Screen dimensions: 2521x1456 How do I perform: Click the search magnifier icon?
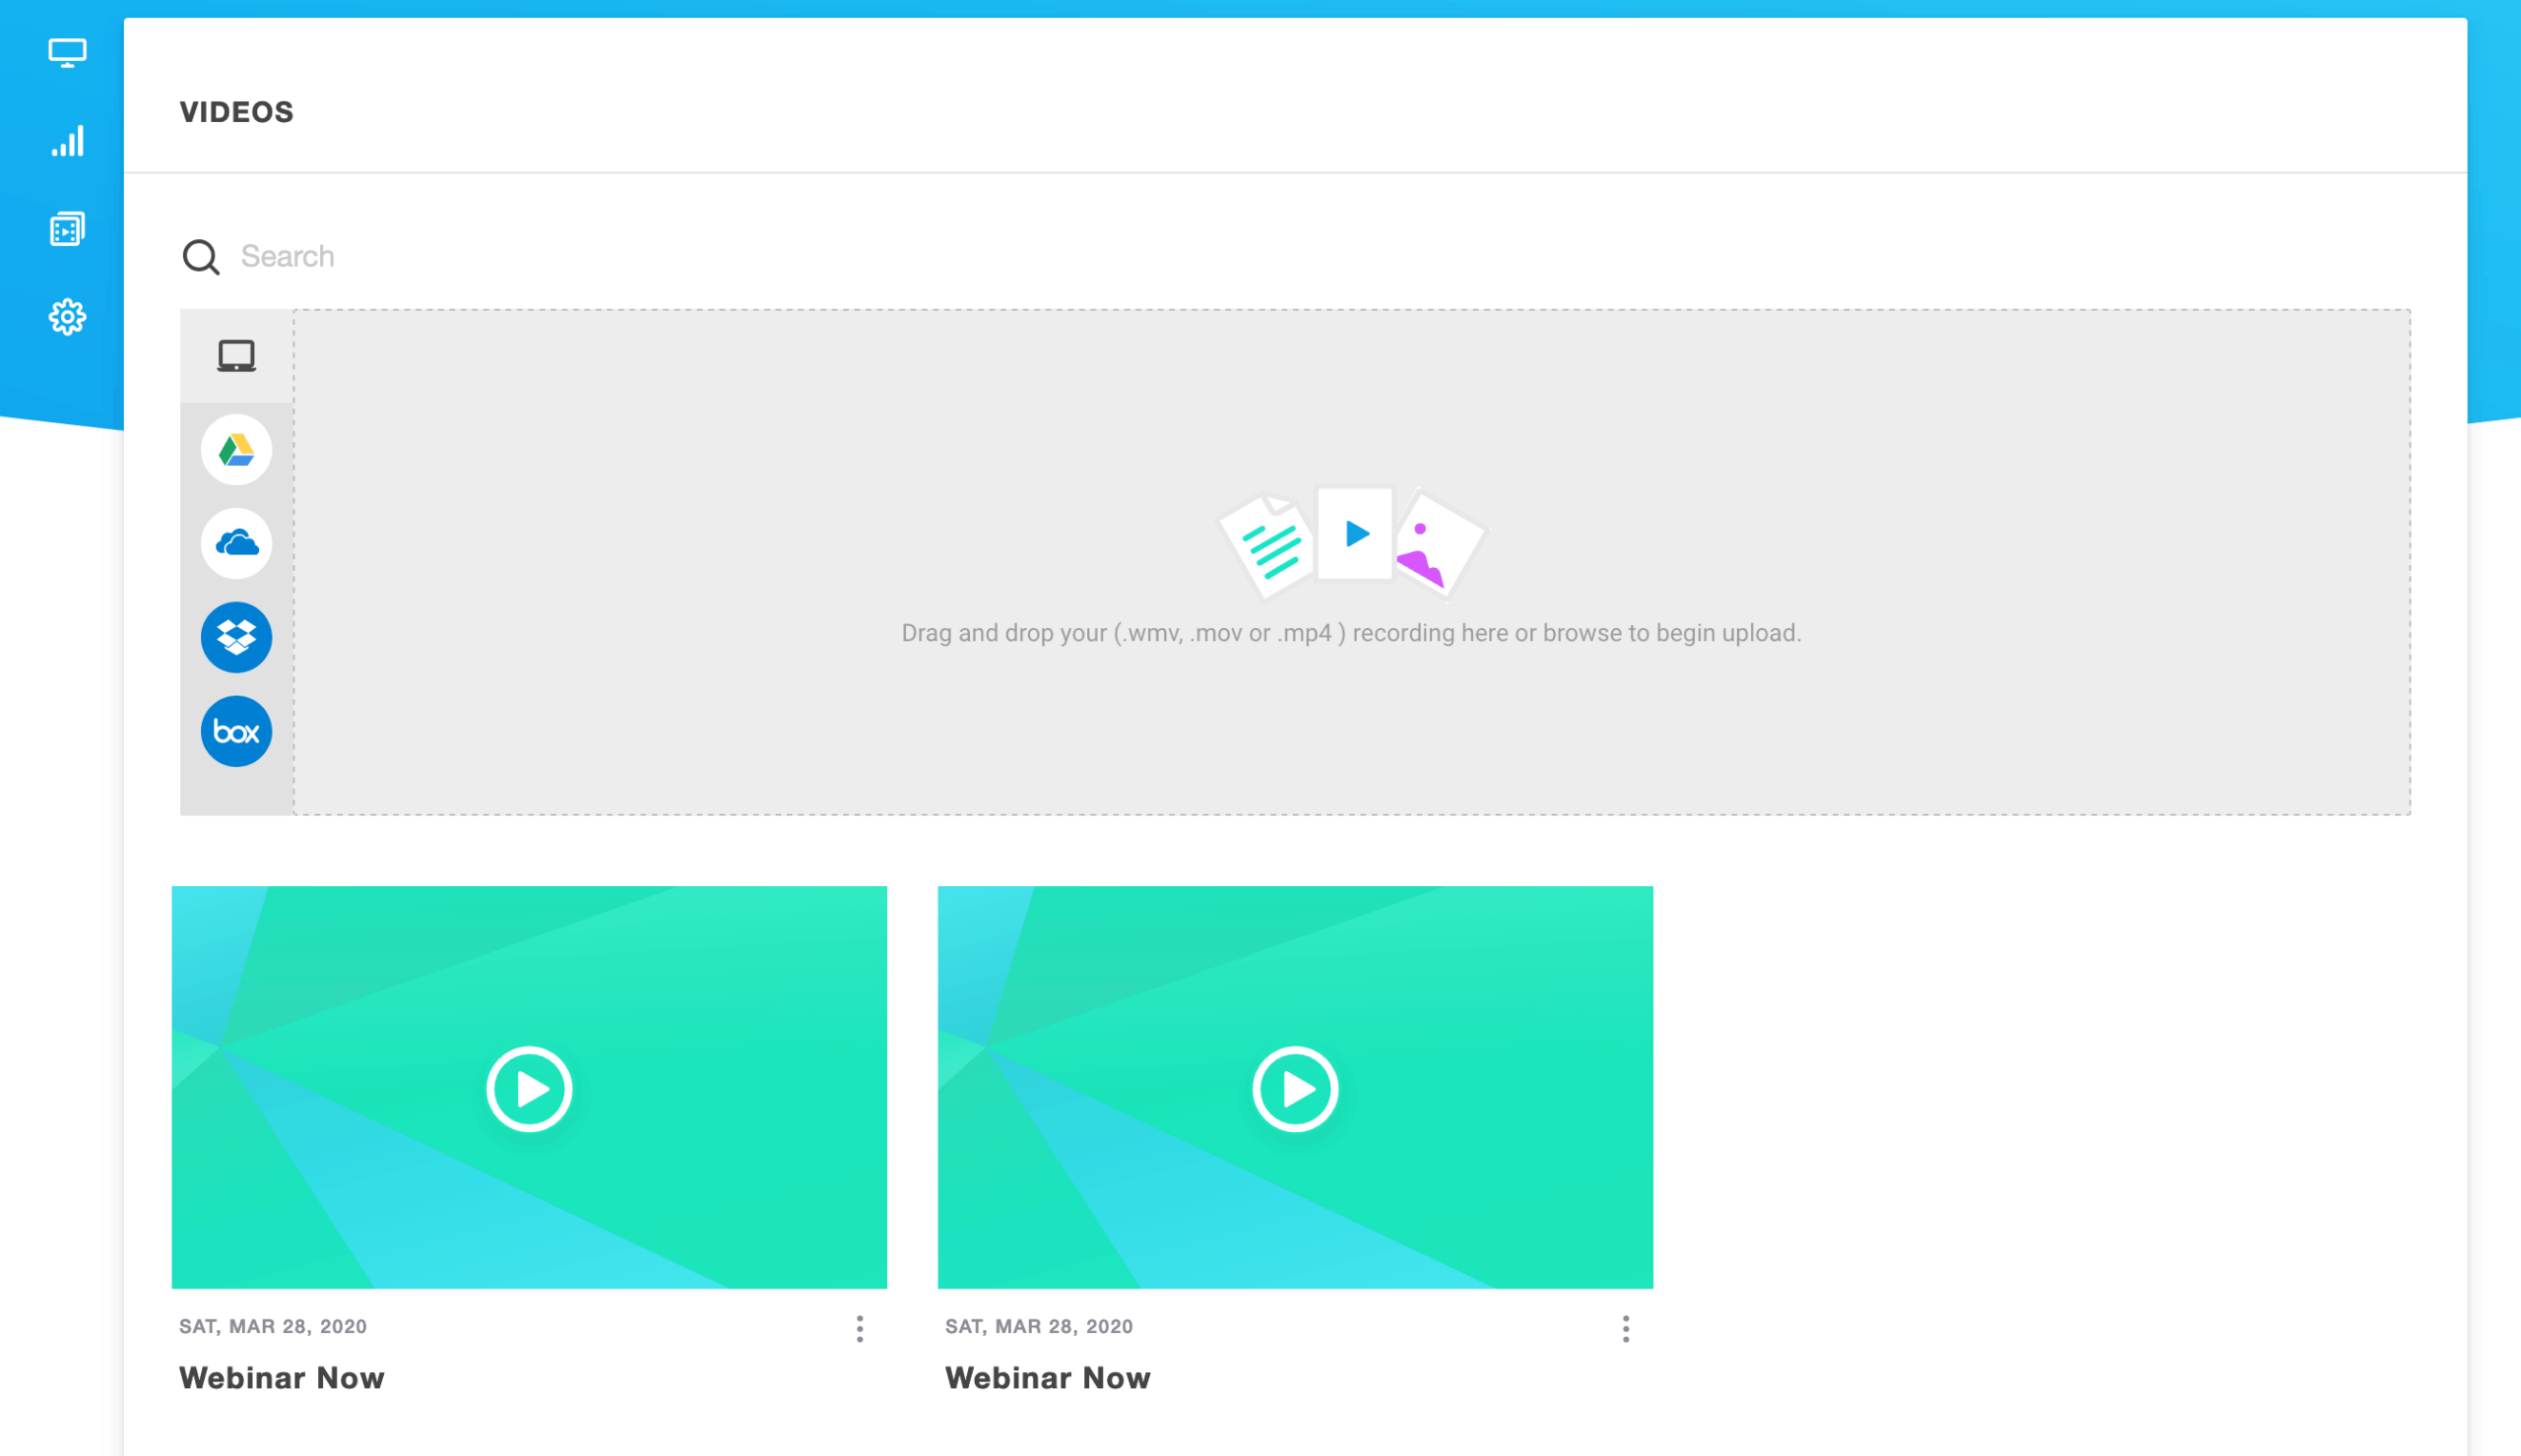[201, 256]
